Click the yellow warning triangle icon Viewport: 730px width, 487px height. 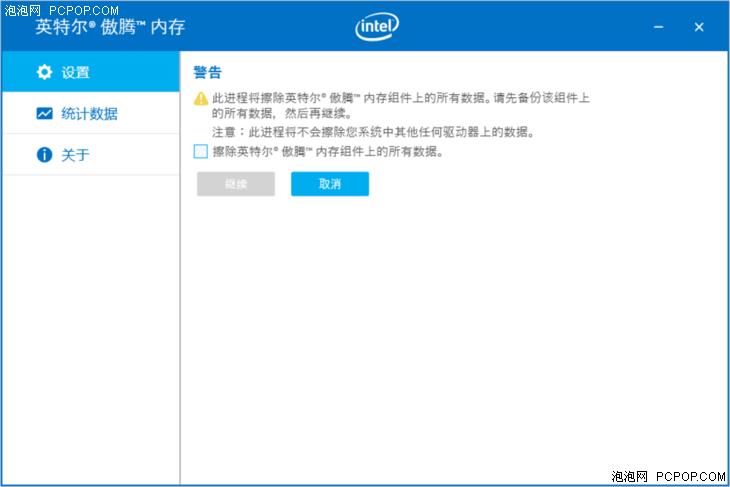click(x=201, y=99)
